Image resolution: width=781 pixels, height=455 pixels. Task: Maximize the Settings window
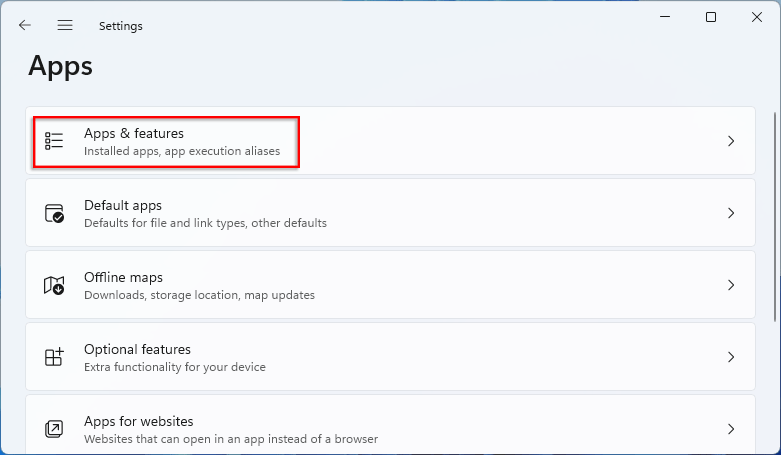pyautogui.click(x=711, y=17)
